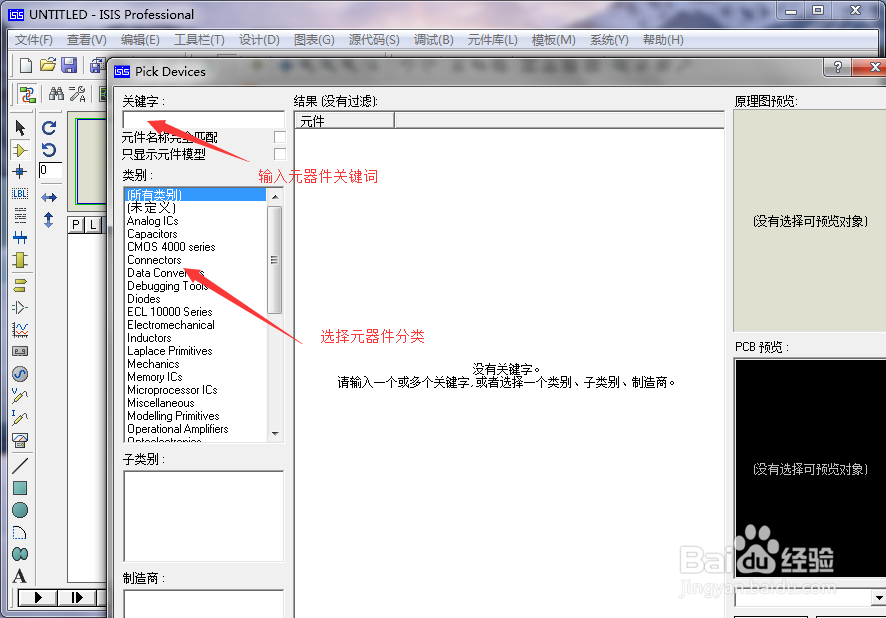
Task: Open the 帮助(H) menu
Action: [663, 40]
